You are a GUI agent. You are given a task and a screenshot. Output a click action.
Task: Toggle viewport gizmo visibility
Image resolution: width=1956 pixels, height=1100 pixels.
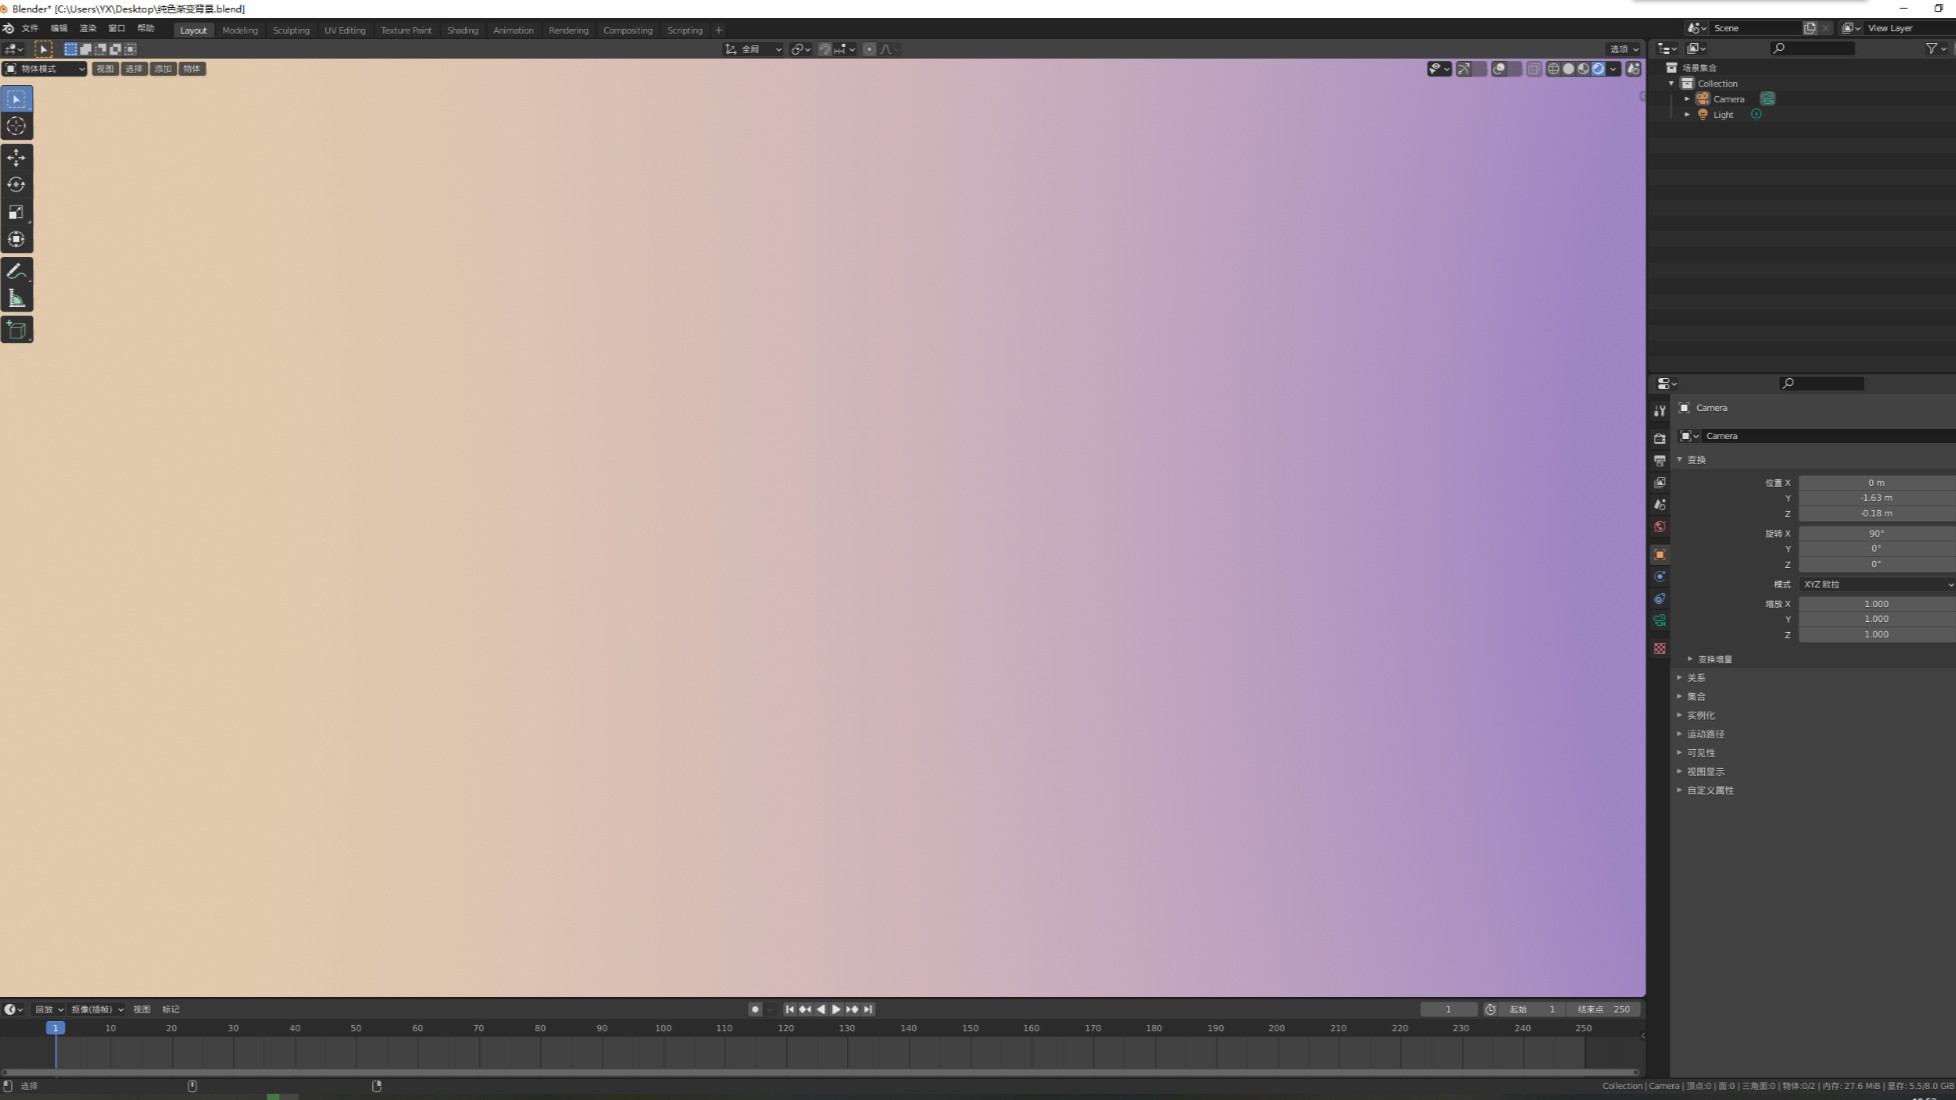[1464, 69]
